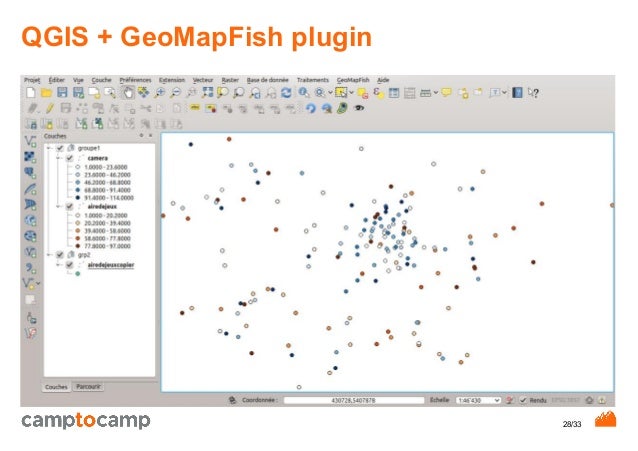This screenshot has width=638, height=451.
Task: Toggle the Rendu render checkbox
Action: 523,401
